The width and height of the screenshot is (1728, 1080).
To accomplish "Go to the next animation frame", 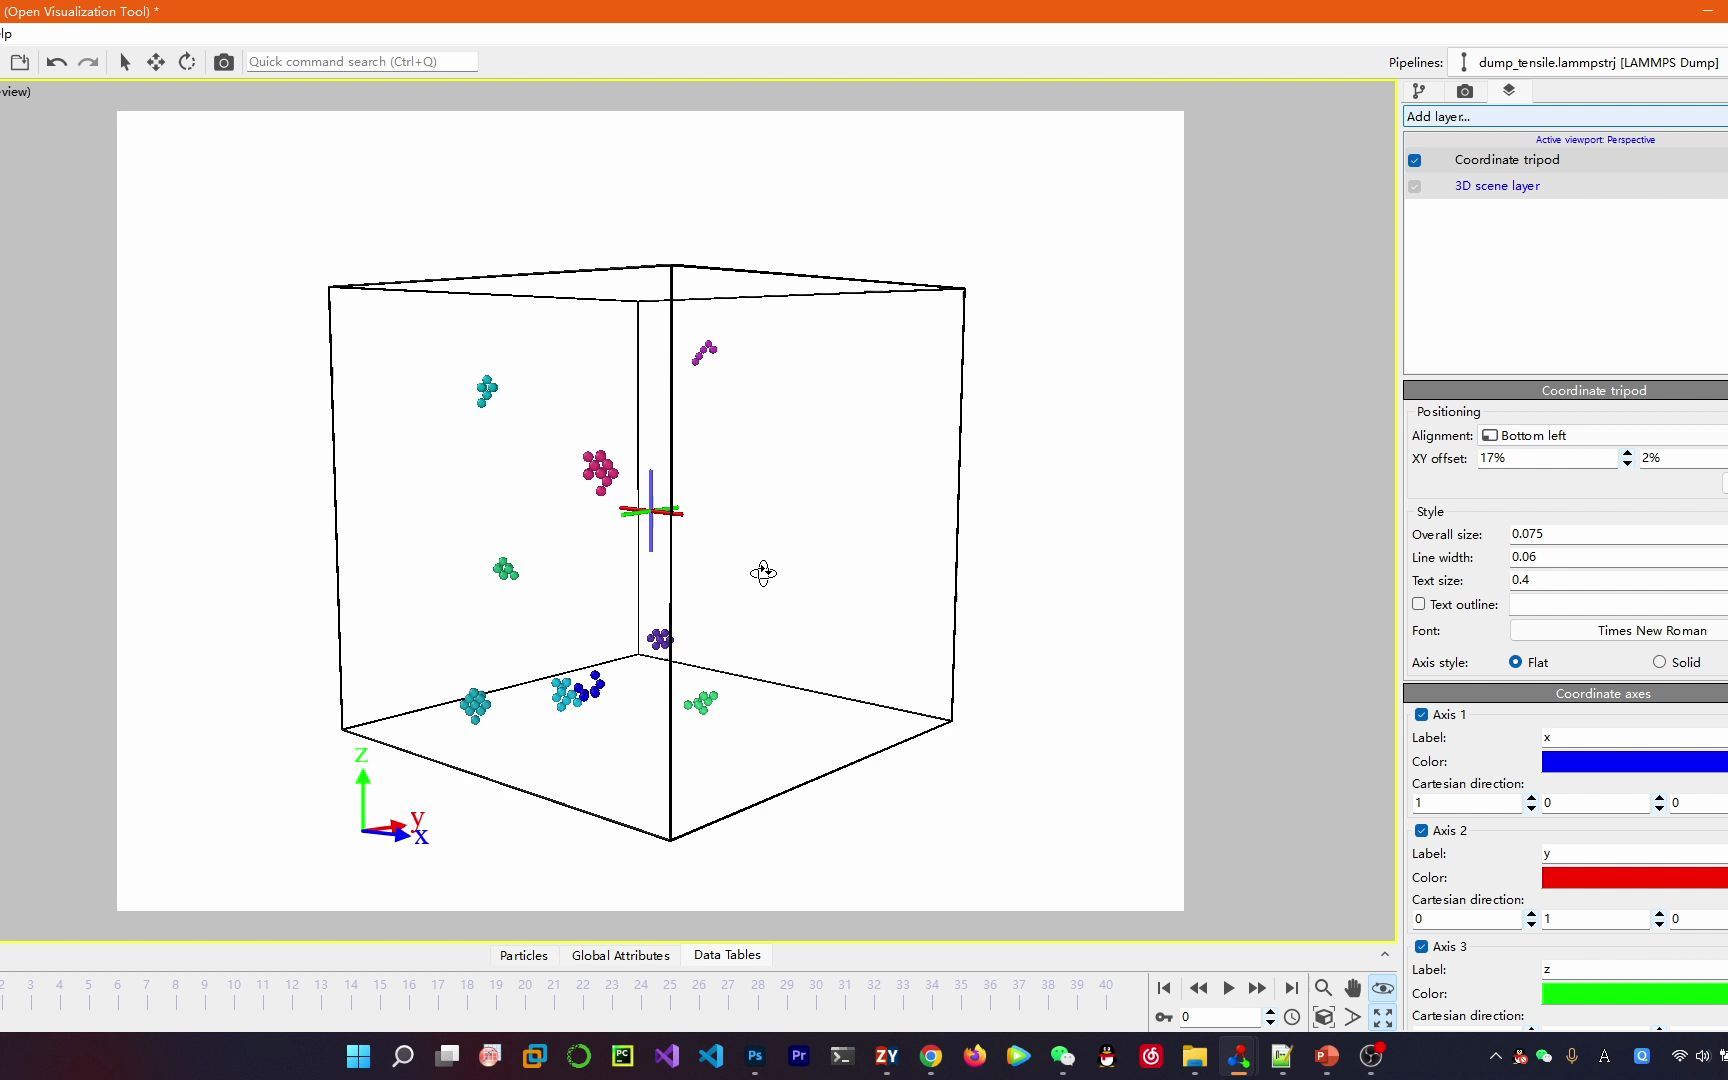I will coord(1258,988).
